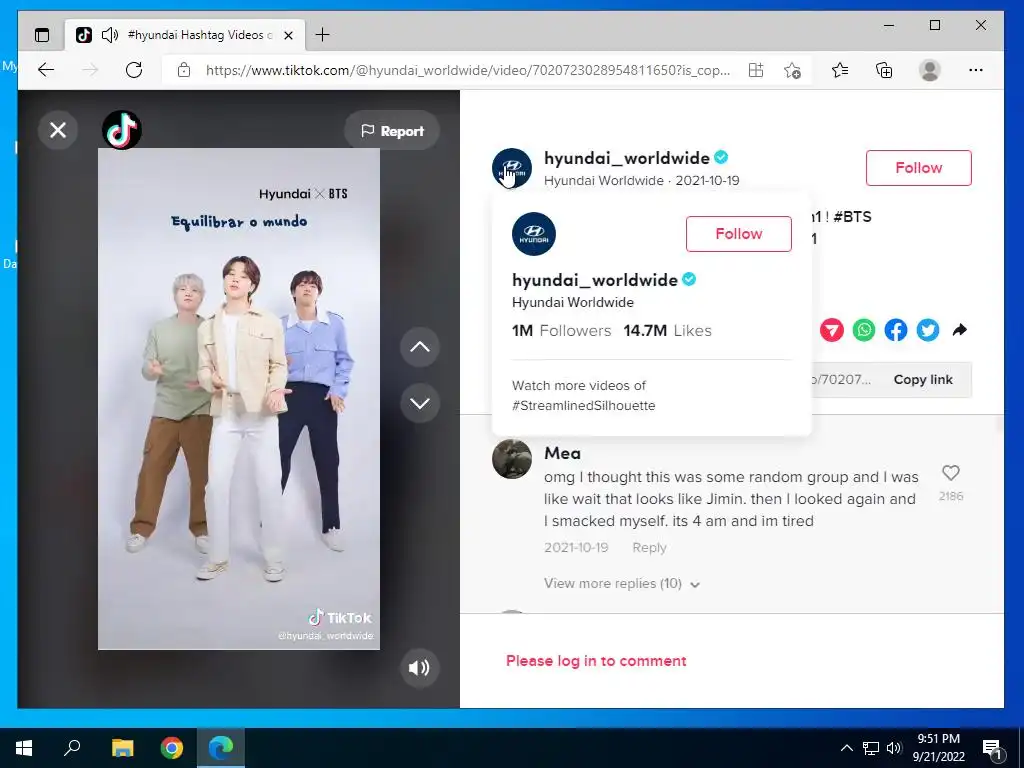The width and height of the screenshot is (1024, 768).
Task: Show hidden system tray icons
Action: (846, 748)
